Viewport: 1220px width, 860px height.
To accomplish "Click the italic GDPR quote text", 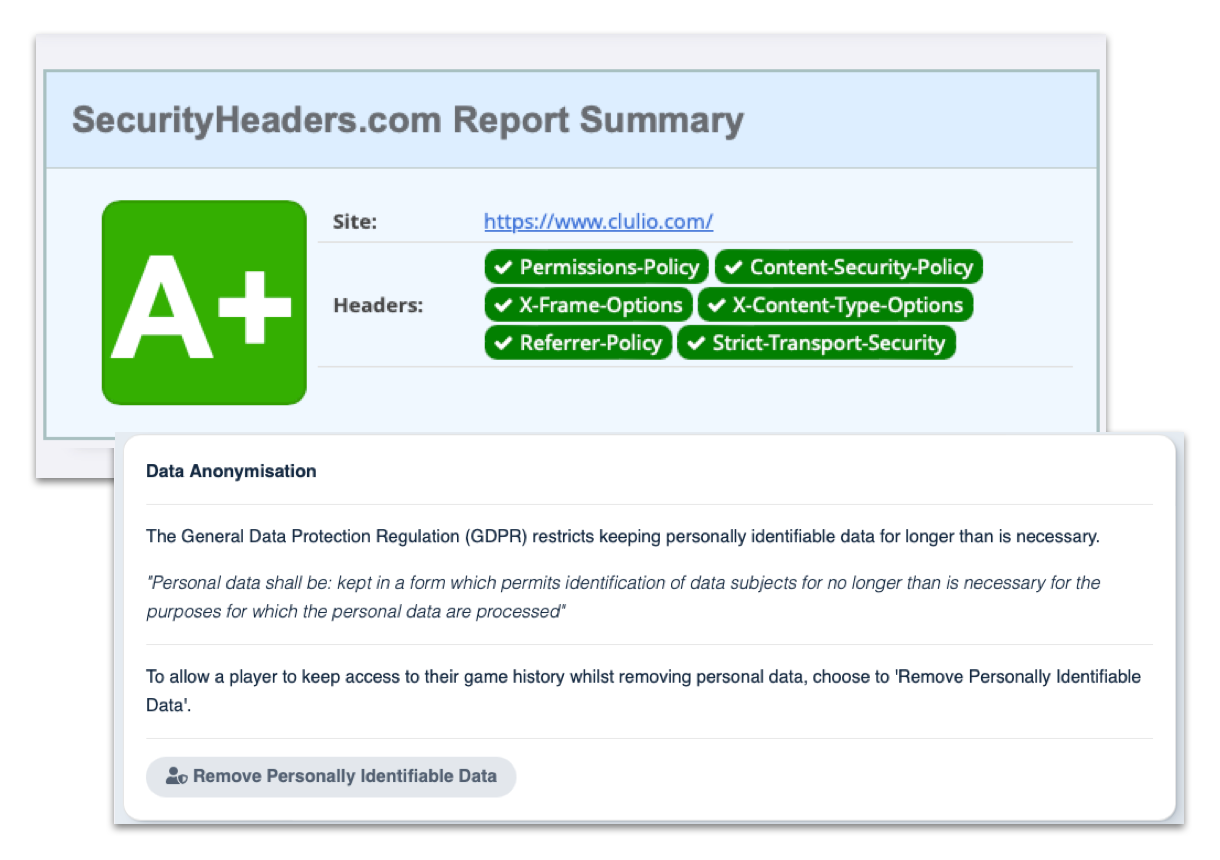I will pyautogui.click(x=623, y=597).
